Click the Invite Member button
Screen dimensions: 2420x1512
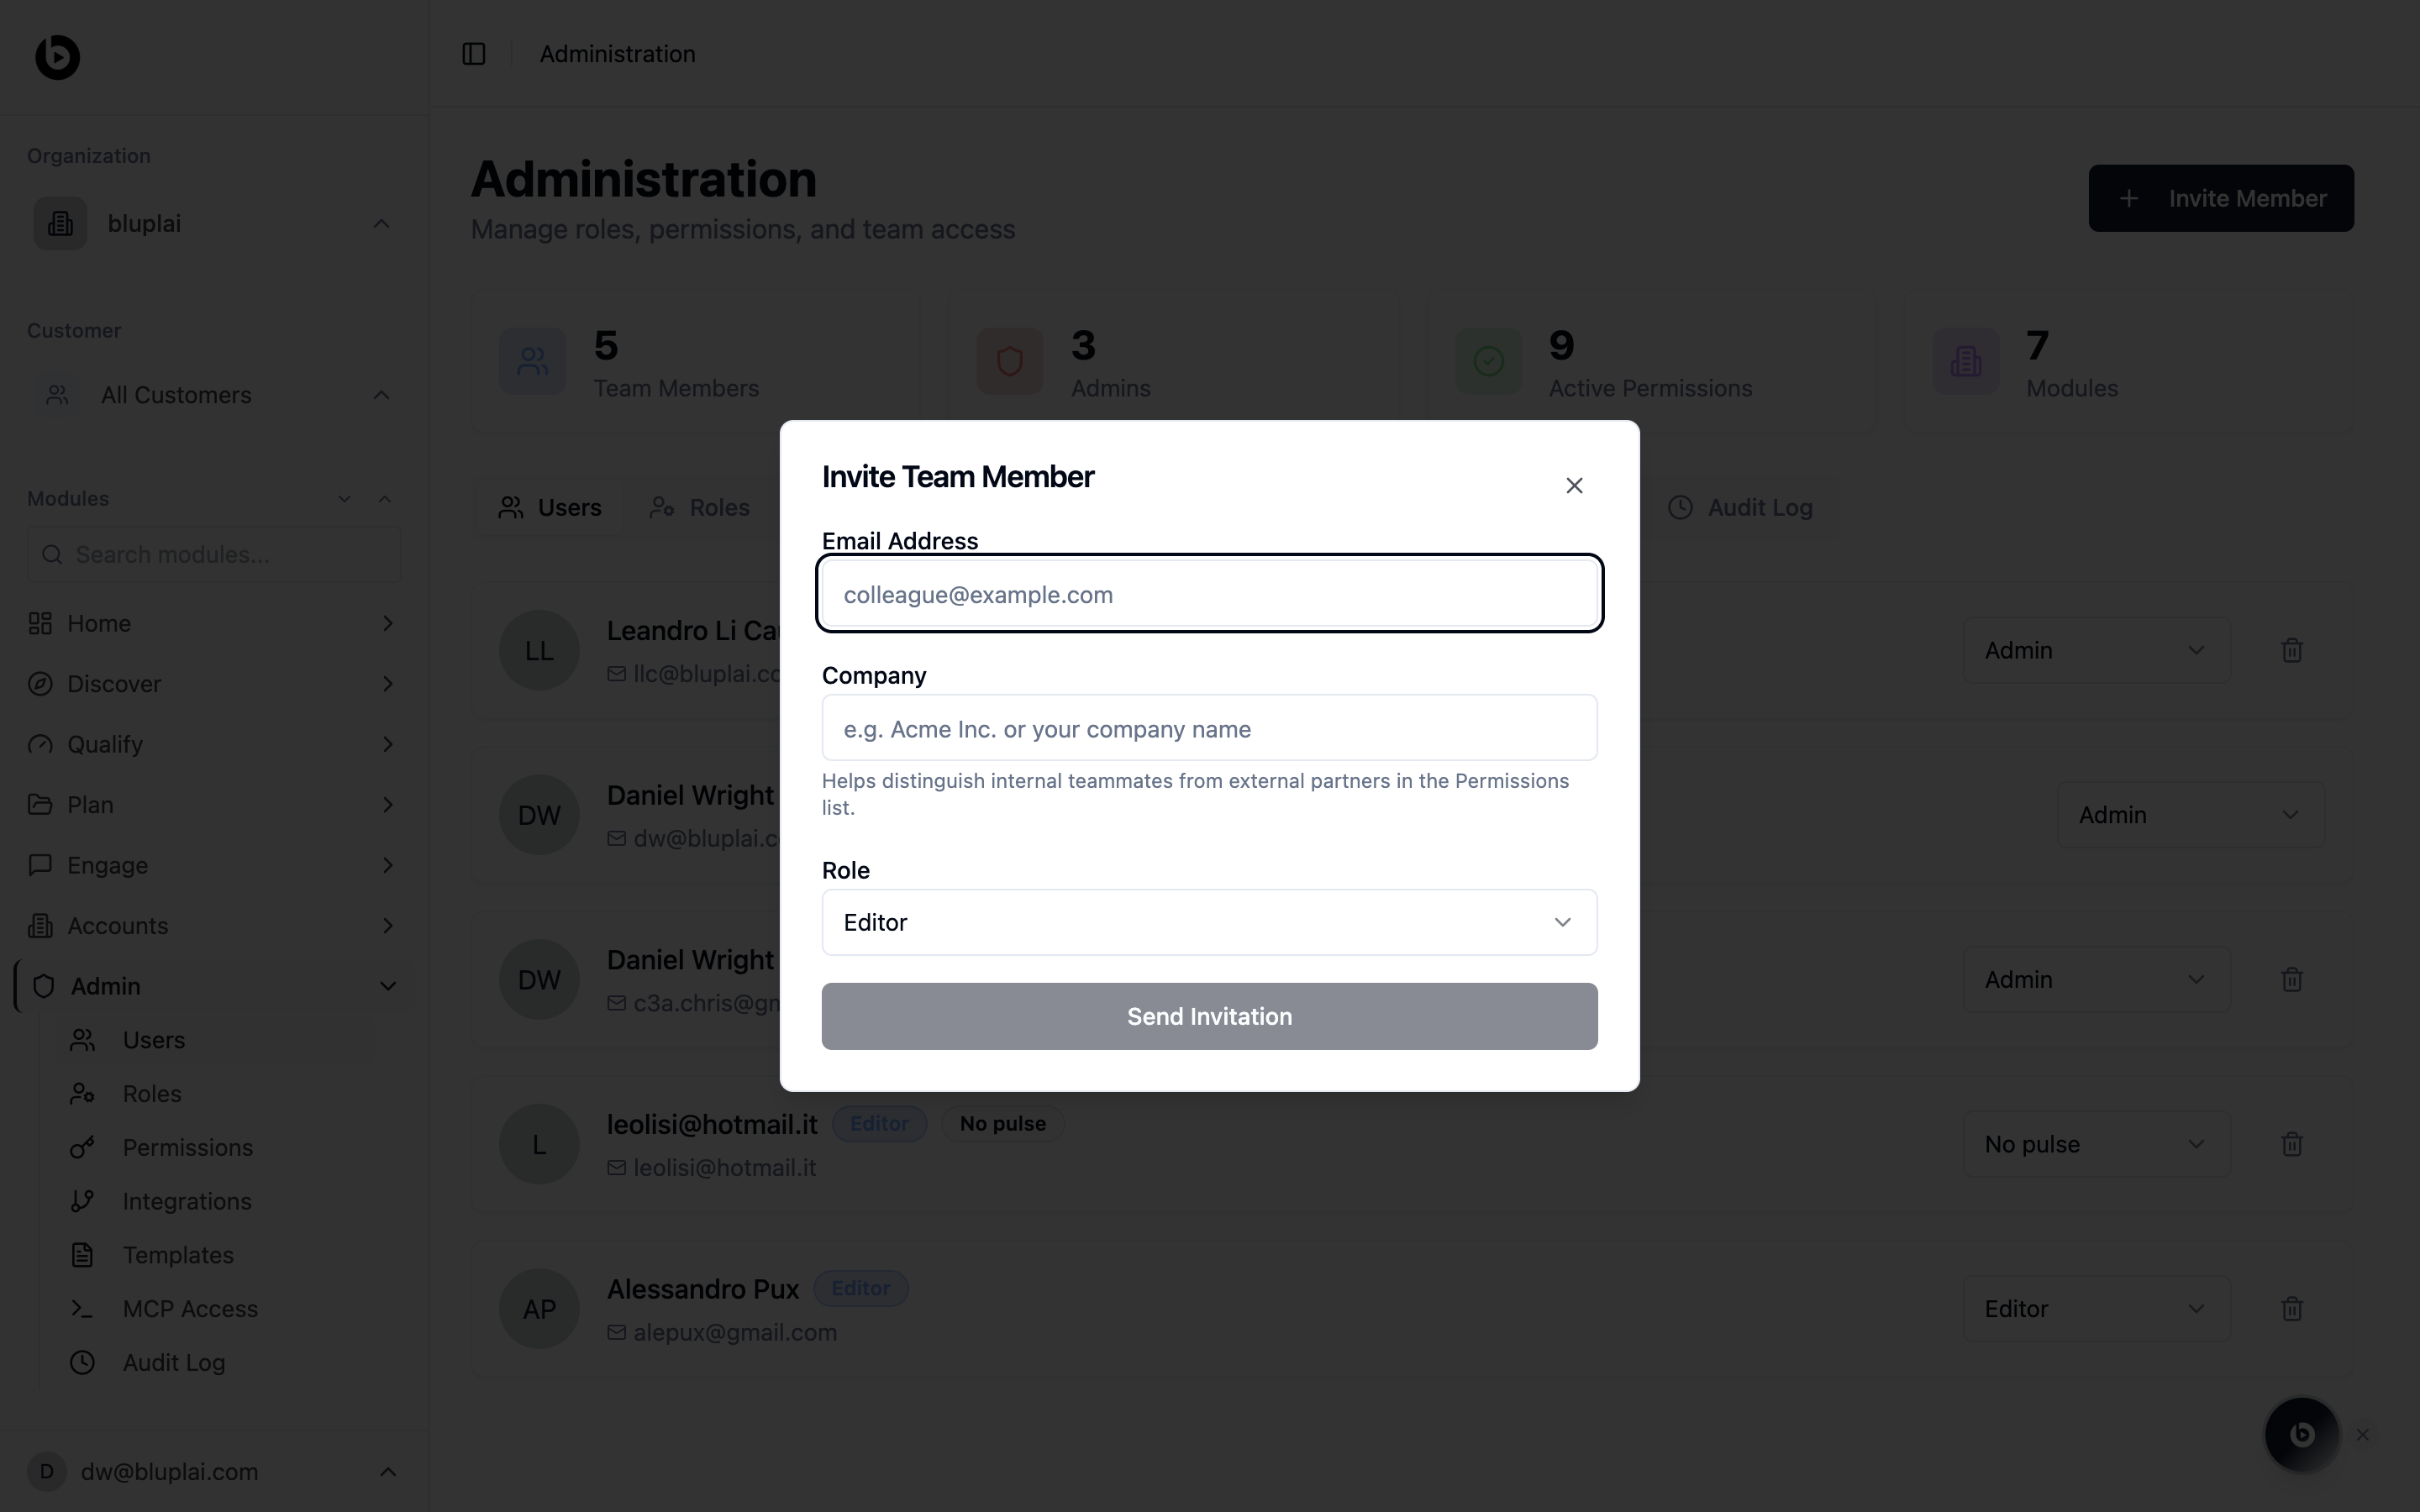pyautogui.click(x=2220, y=198)
